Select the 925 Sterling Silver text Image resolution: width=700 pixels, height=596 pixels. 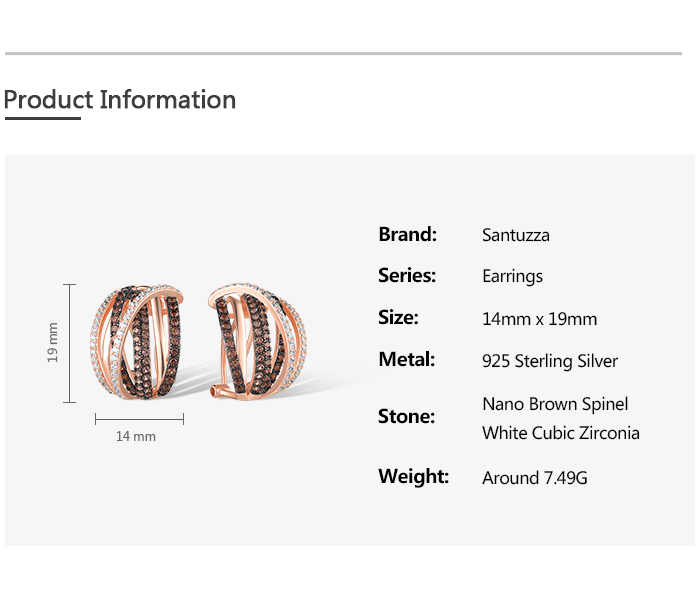tap(550, 361)
